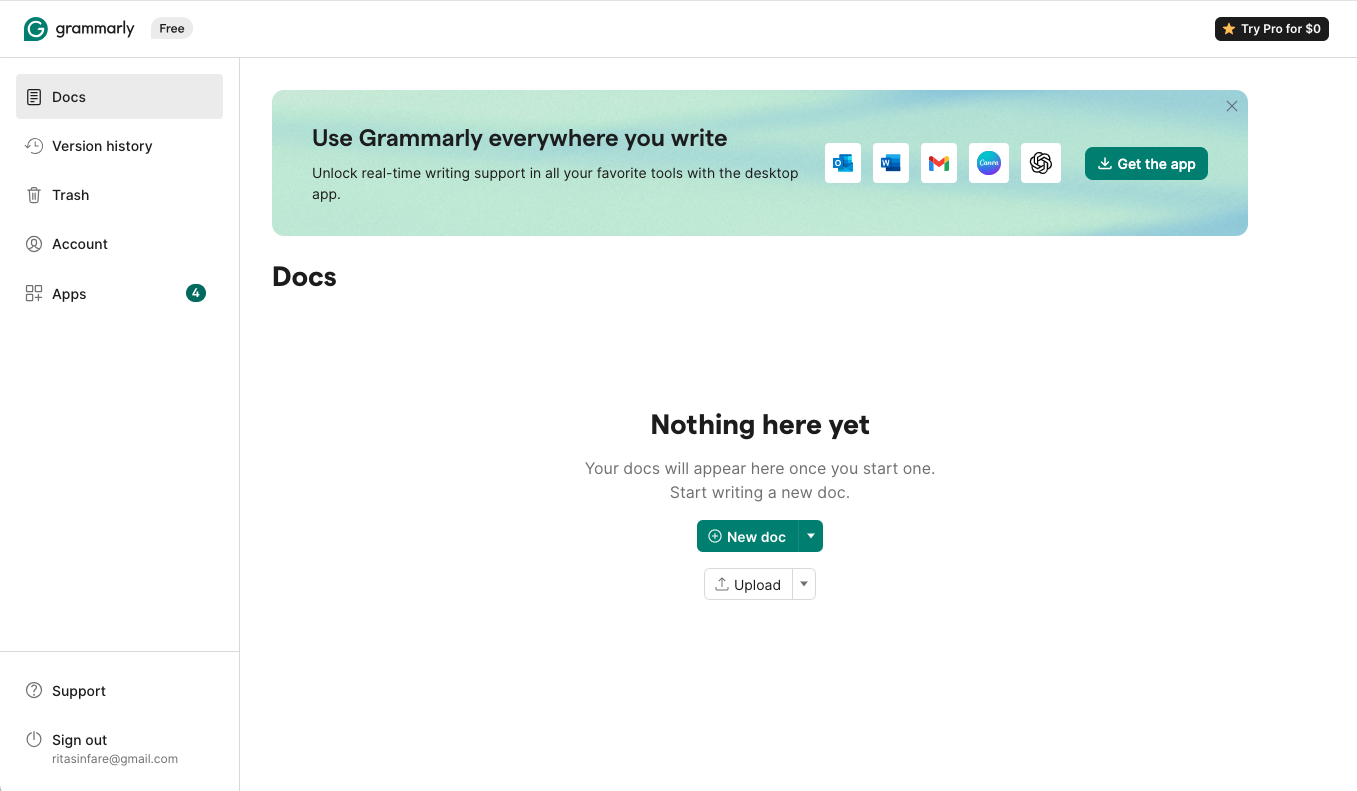Screen dimensions: 1357x791
Task: Open Version history in sidebar
Action: click(101, 146)
